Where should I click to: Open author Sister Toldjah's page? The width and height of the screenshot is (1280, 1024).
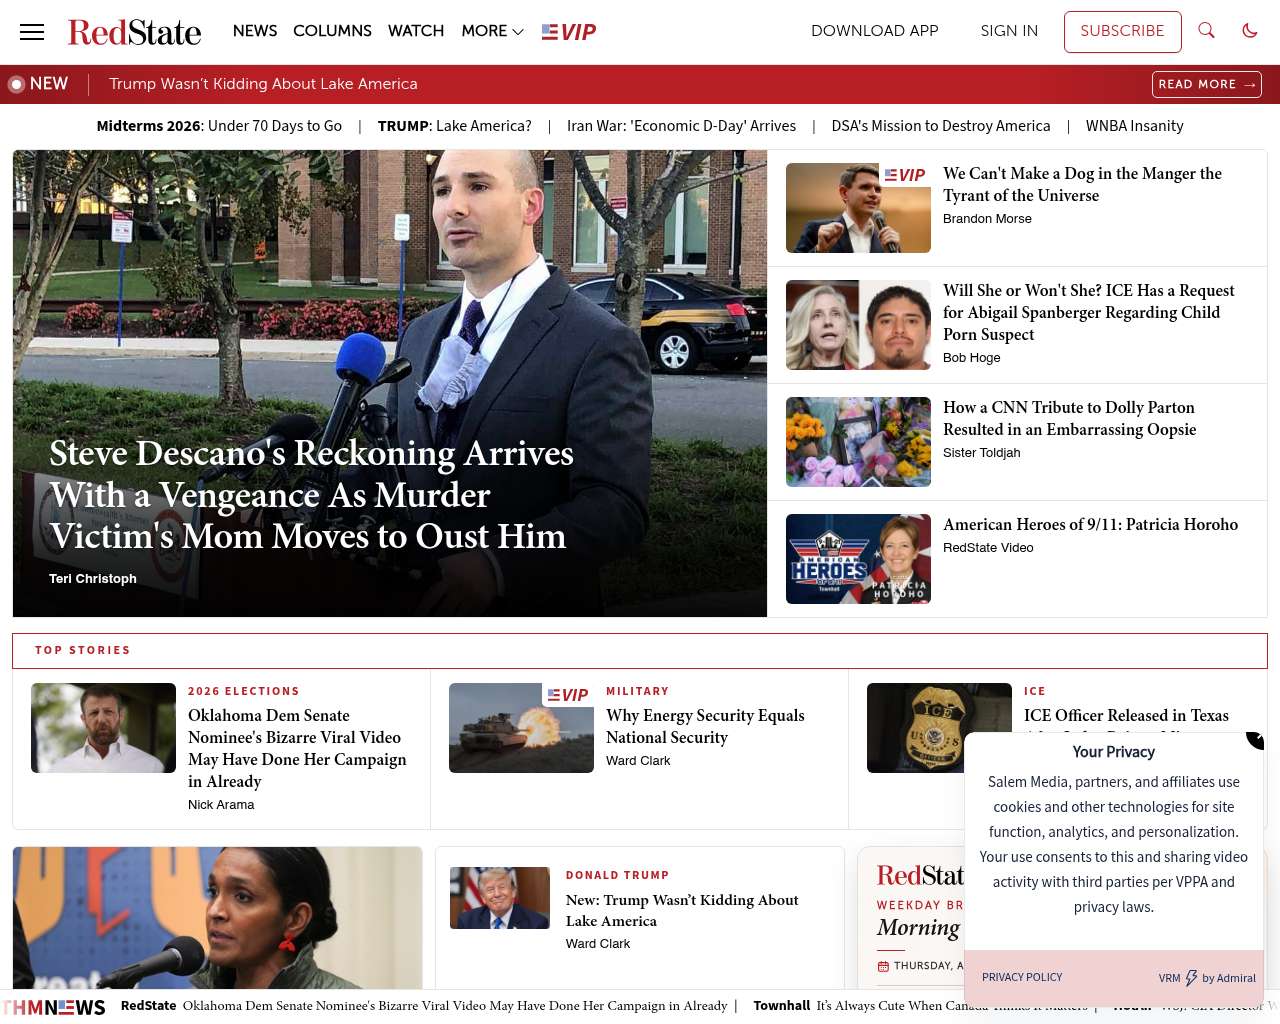coord(982,453)
